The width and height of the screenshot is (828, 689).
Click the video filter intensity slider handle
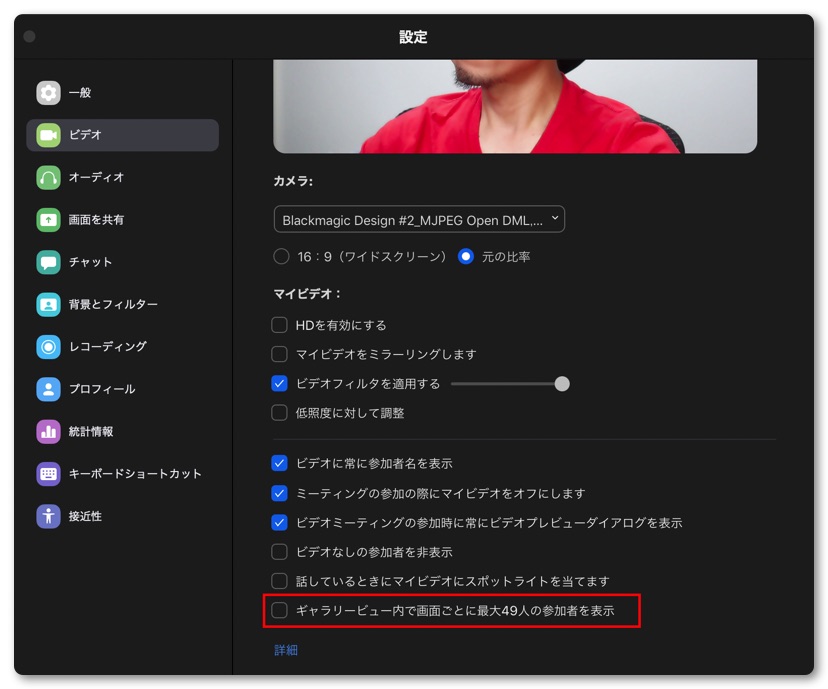coord(562,384)
